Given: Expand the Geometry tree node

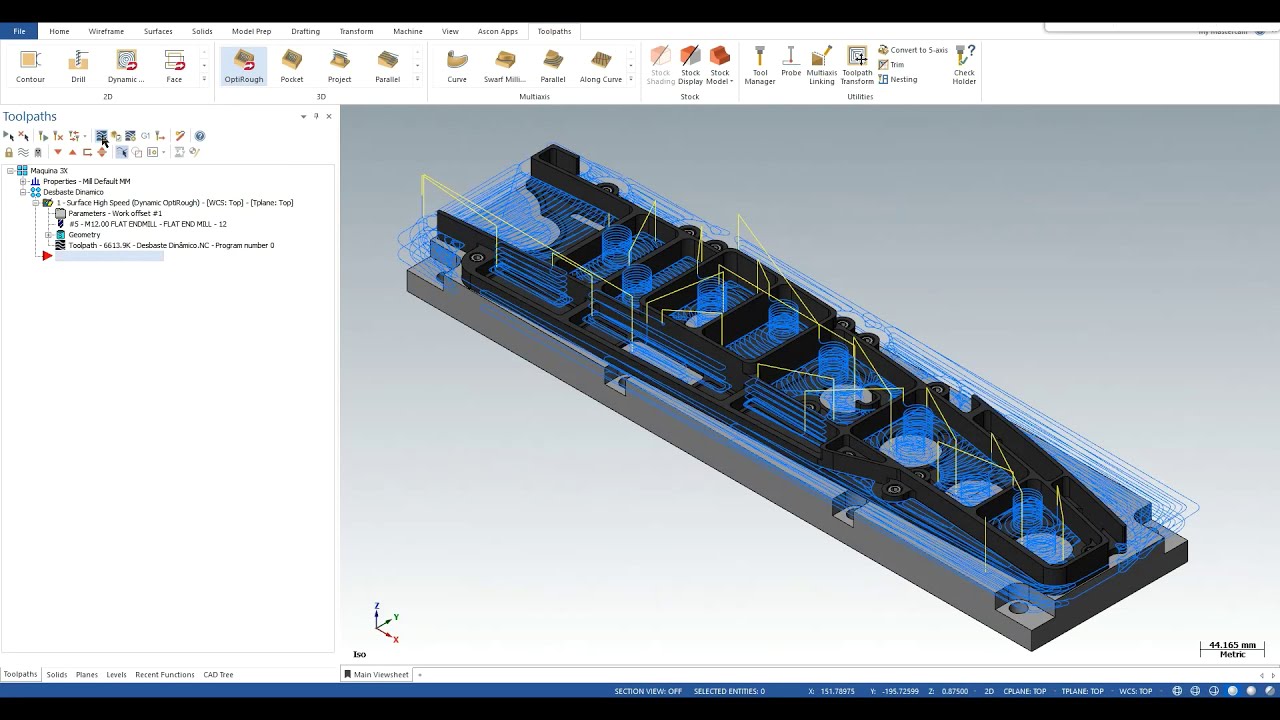Looking at the screenshot, I should pos(48,235).
